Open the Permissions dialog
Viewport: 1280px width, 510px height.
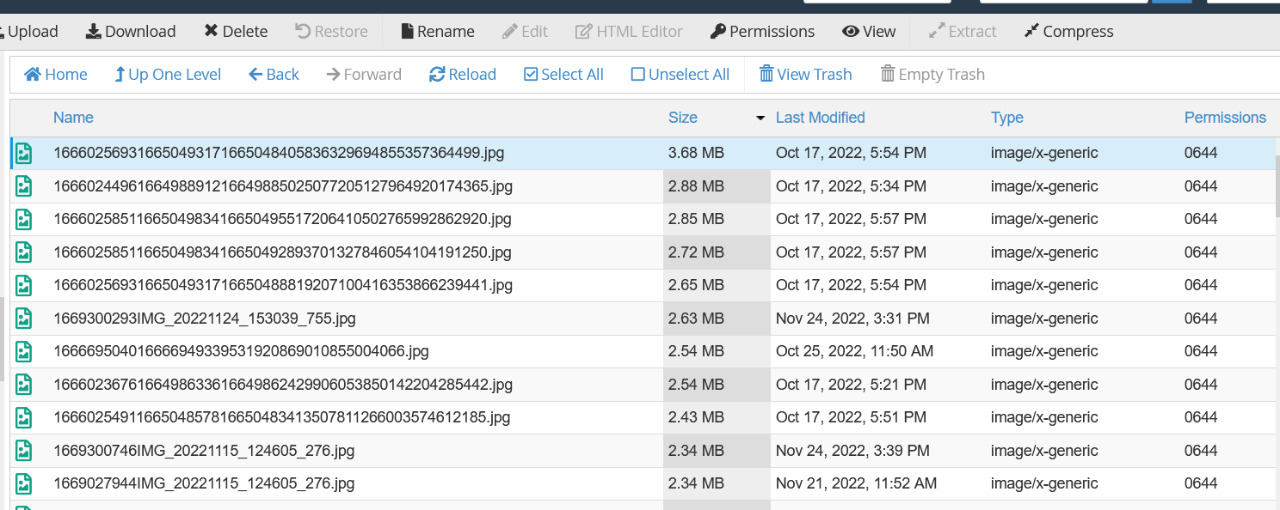[762, 31]
